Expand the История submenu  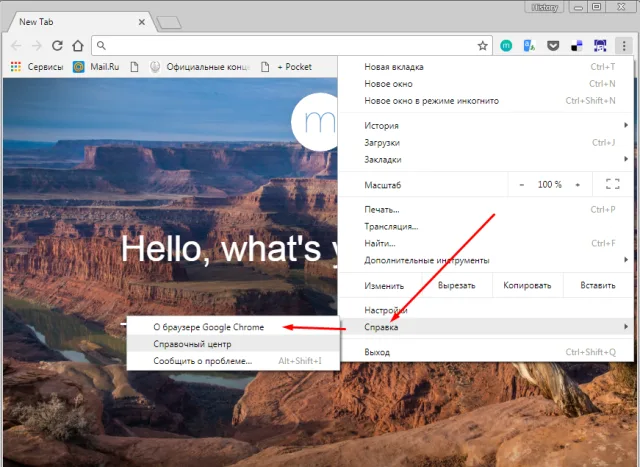486,126
